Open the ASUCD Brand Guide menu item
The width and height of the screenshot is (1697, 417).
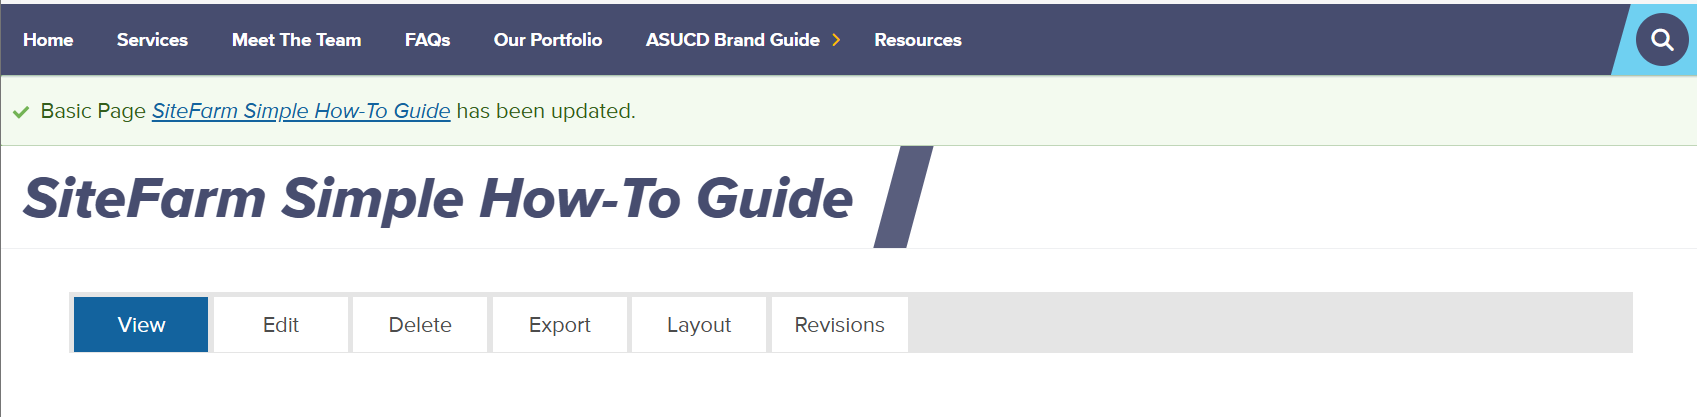[732, 40]
